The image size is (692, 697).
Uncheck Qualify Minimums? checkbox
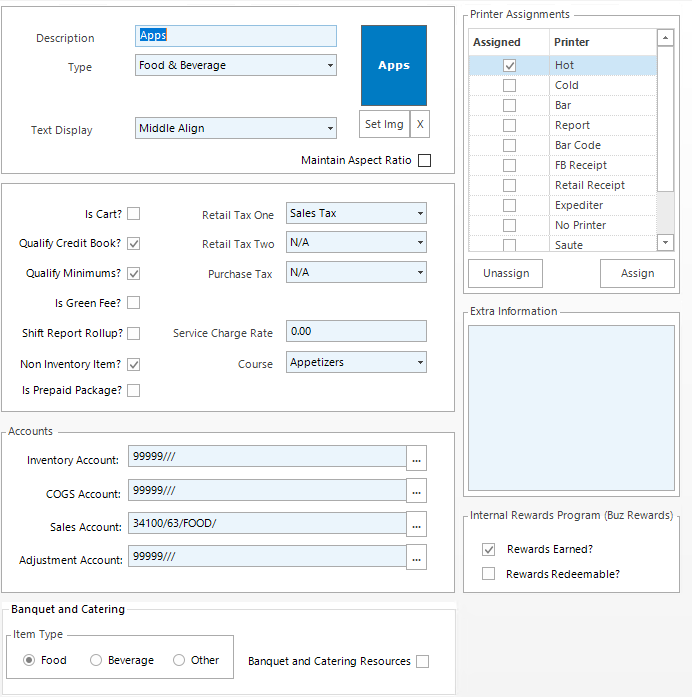[133, 273]
